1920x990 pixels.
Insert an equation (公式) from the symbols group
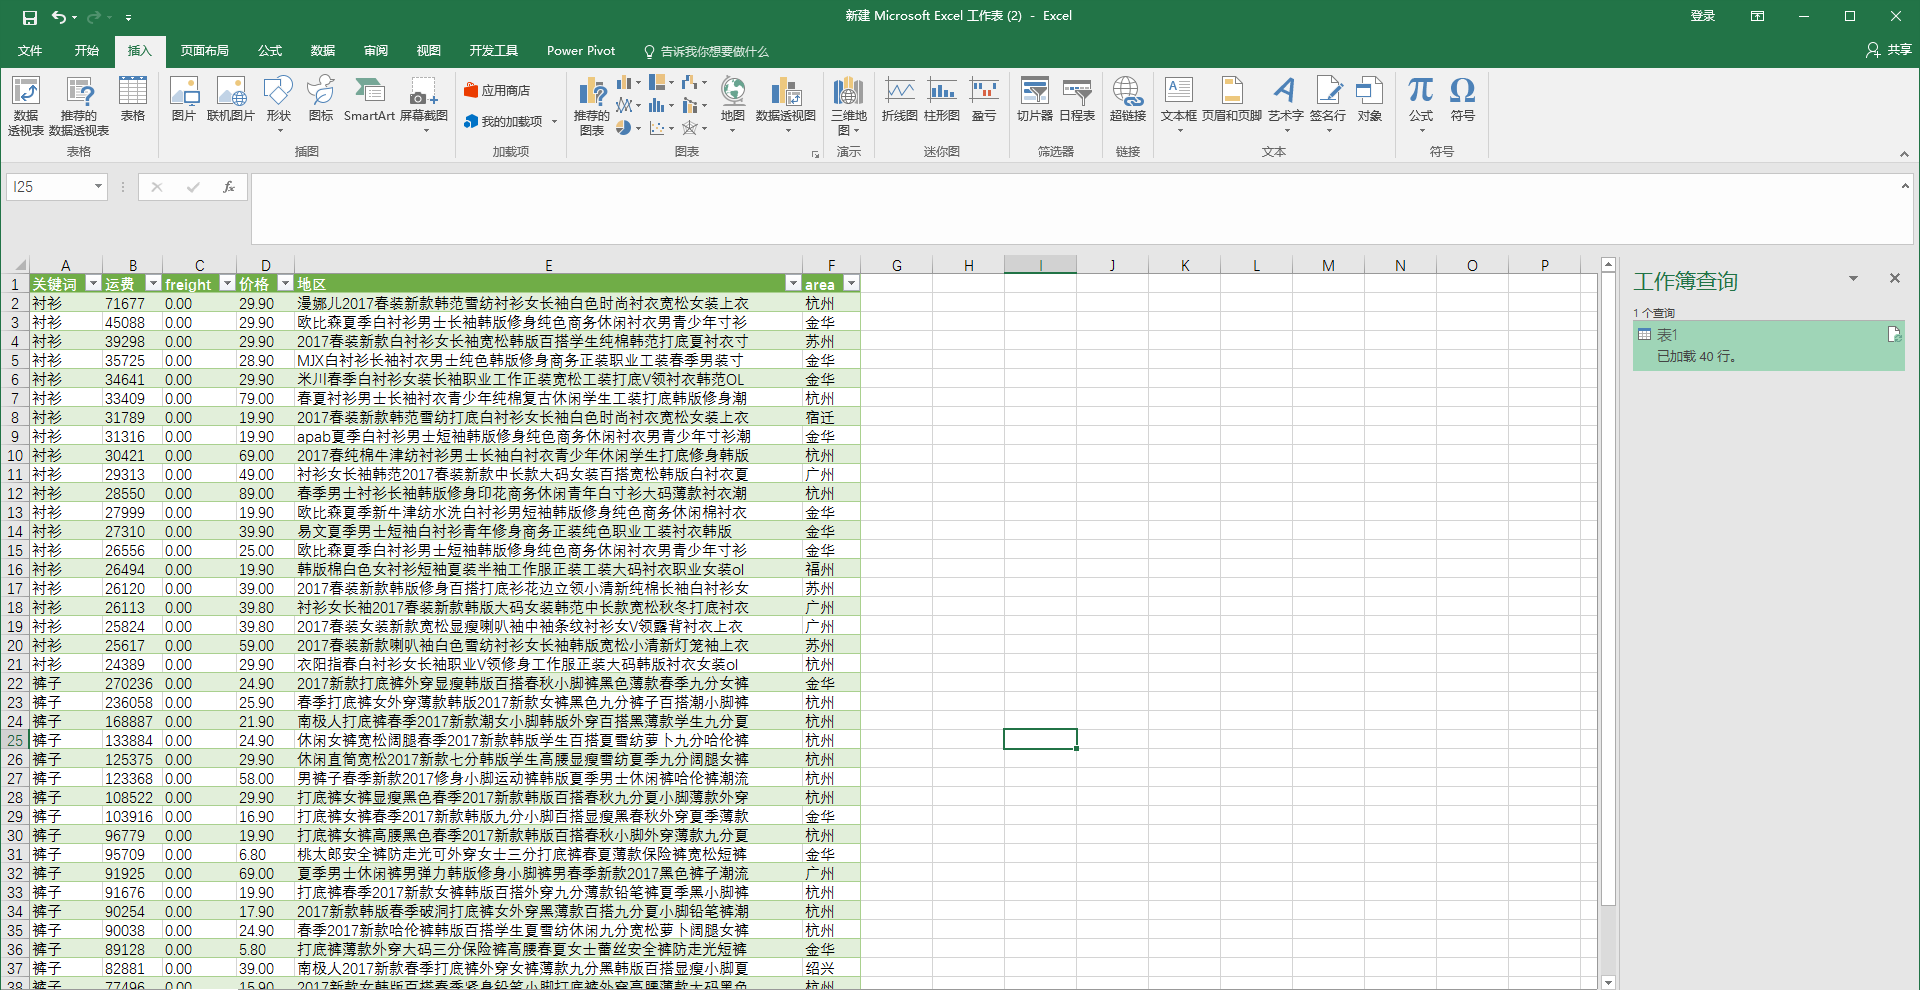point(1421,104)
